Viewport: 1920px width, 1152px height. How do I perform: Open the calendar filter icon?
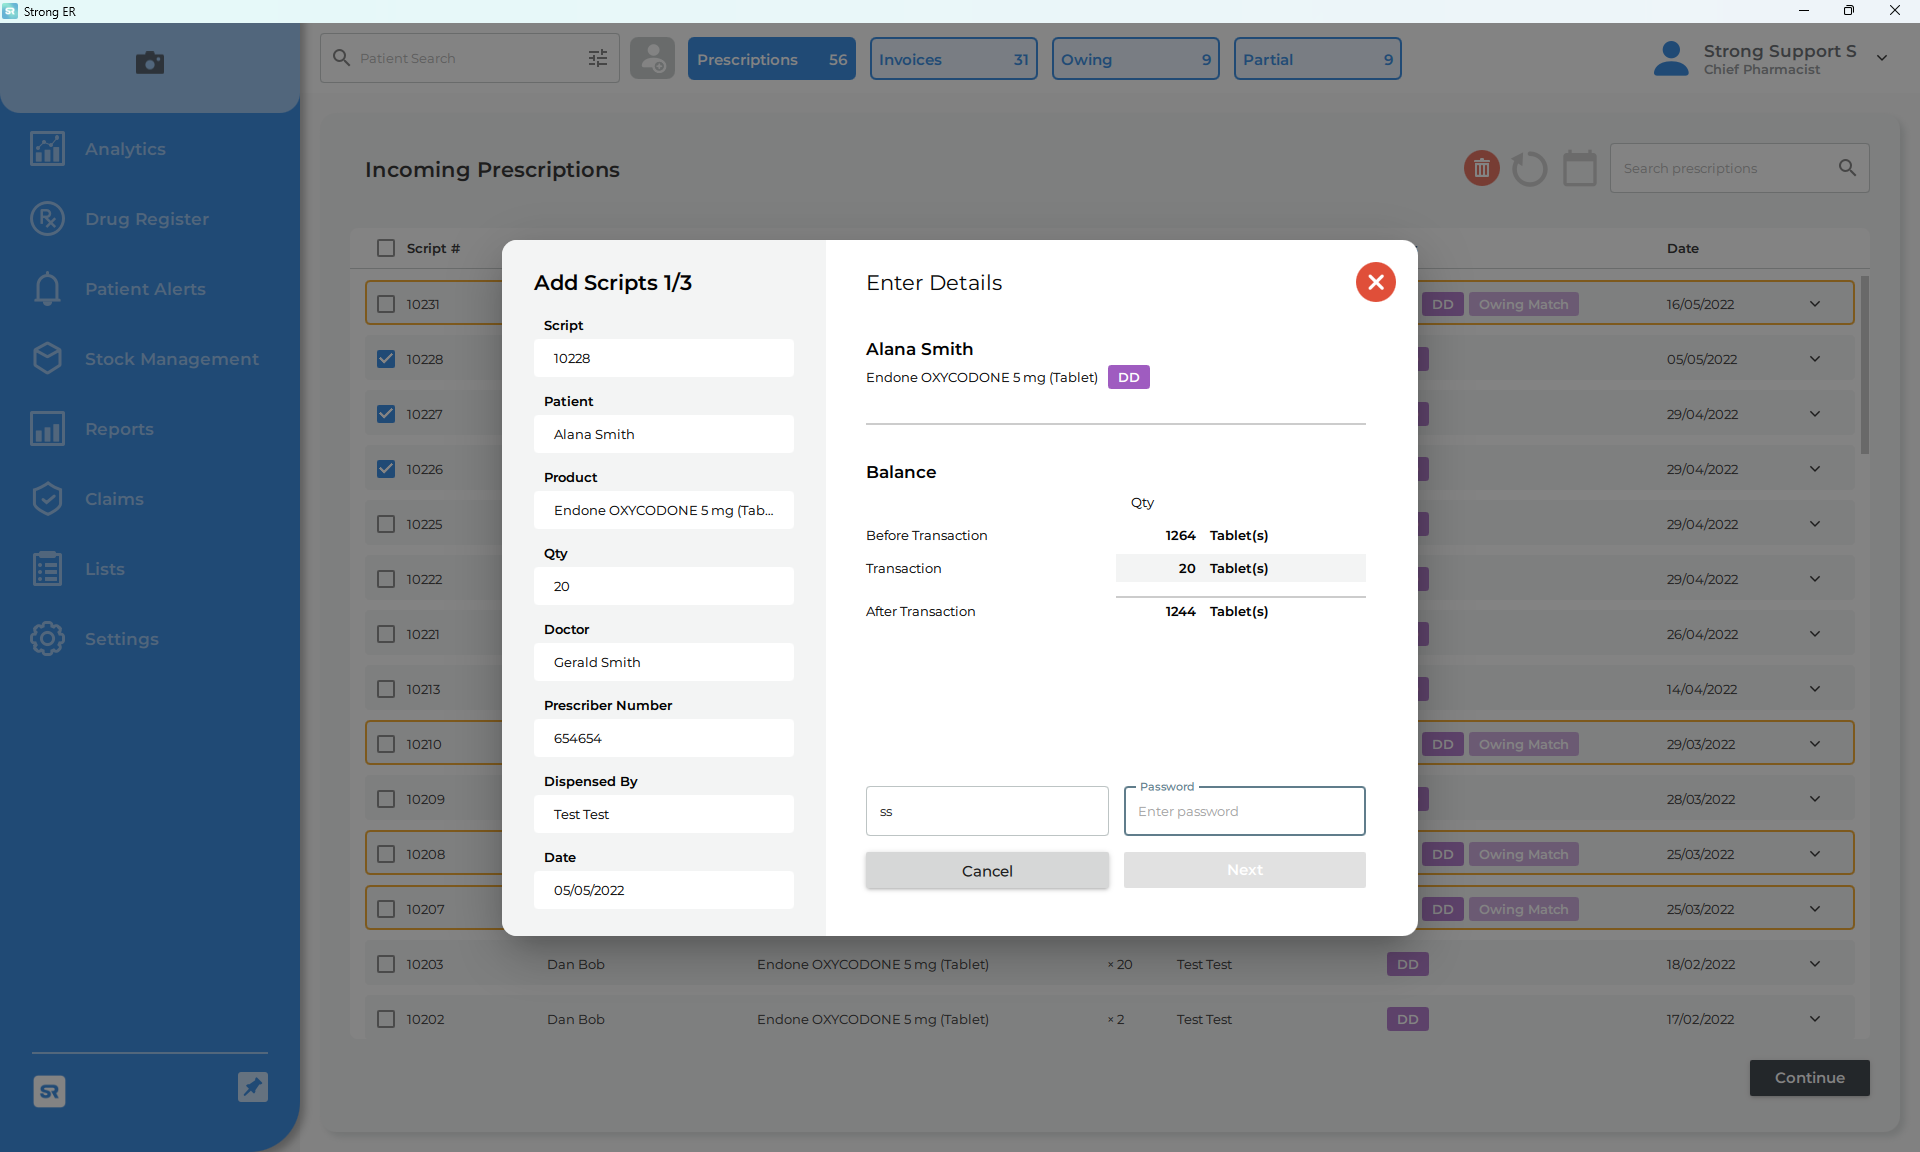coord(1578,167)
